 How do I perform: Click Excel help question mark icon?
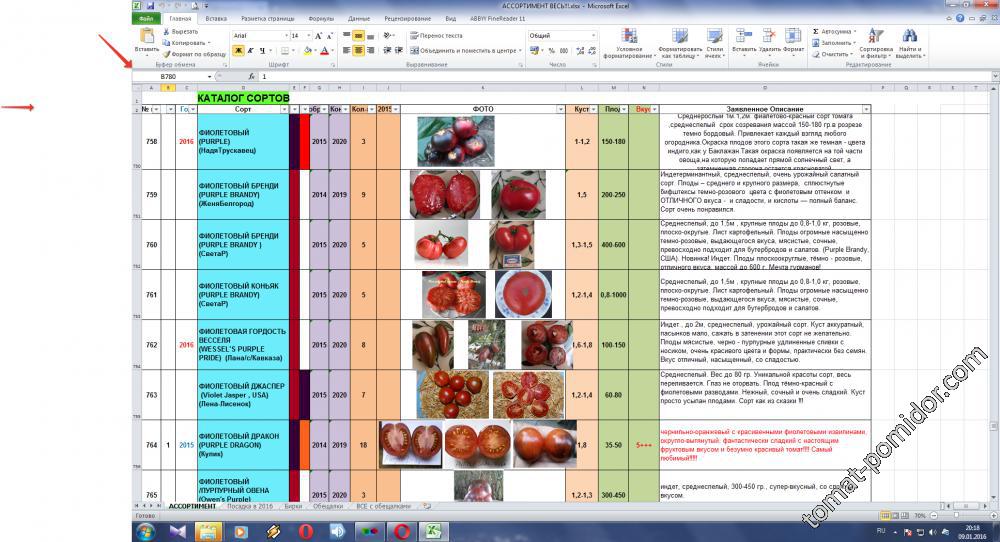tap(960, 18)
